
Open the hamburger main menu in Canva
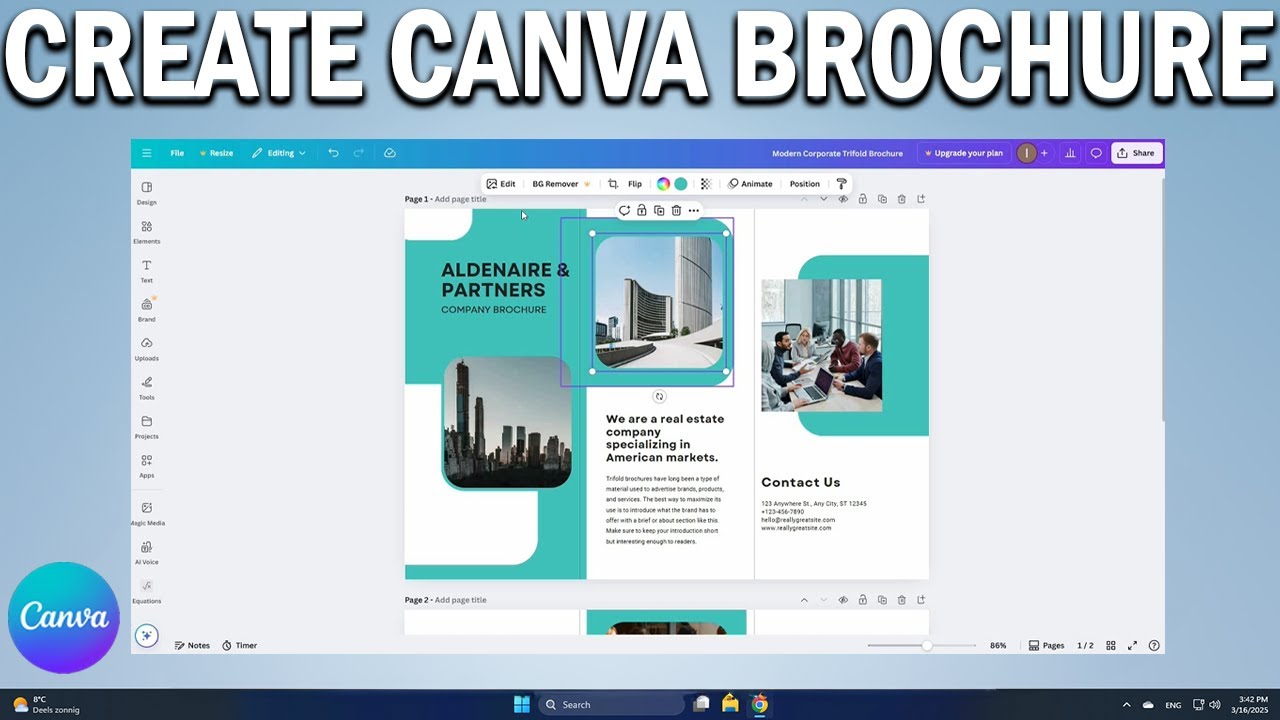146,153
